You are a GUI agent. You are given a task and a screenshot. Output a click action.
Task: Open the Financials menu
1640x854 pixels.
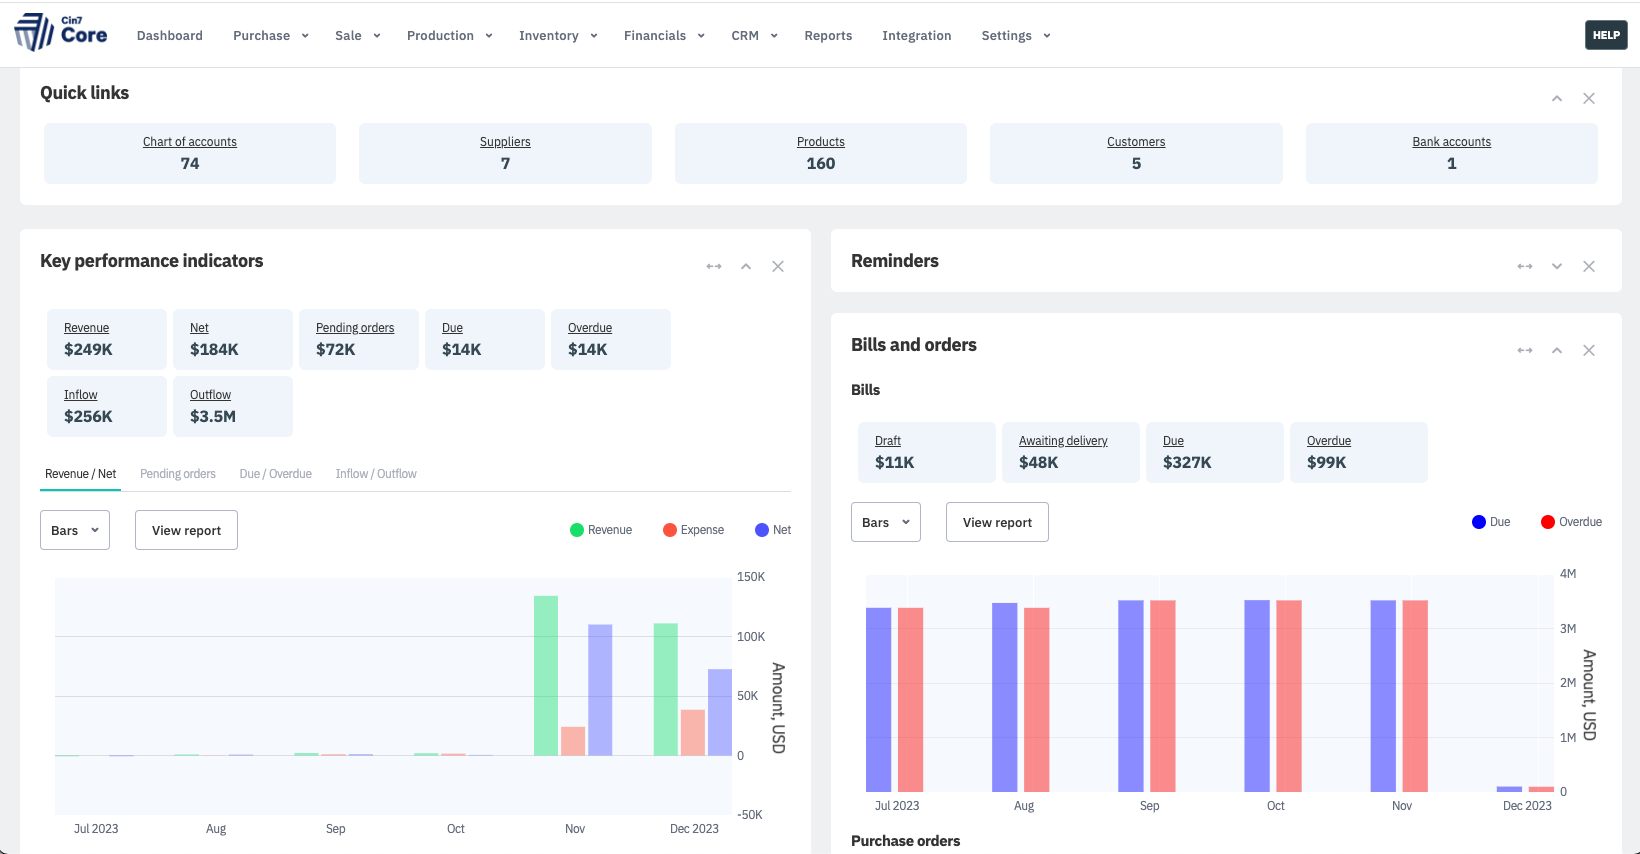664,36
